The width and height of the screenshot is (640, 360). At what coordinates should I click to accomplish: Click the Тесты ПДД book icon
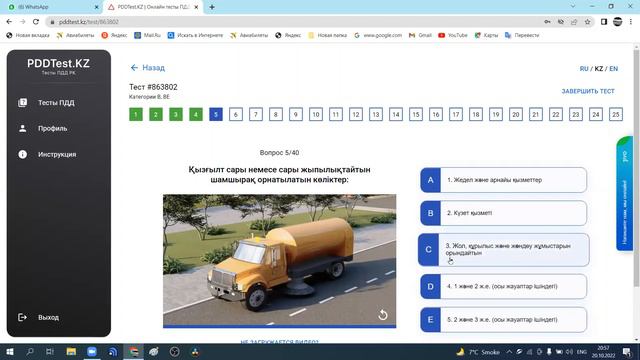tap(22, 102)
